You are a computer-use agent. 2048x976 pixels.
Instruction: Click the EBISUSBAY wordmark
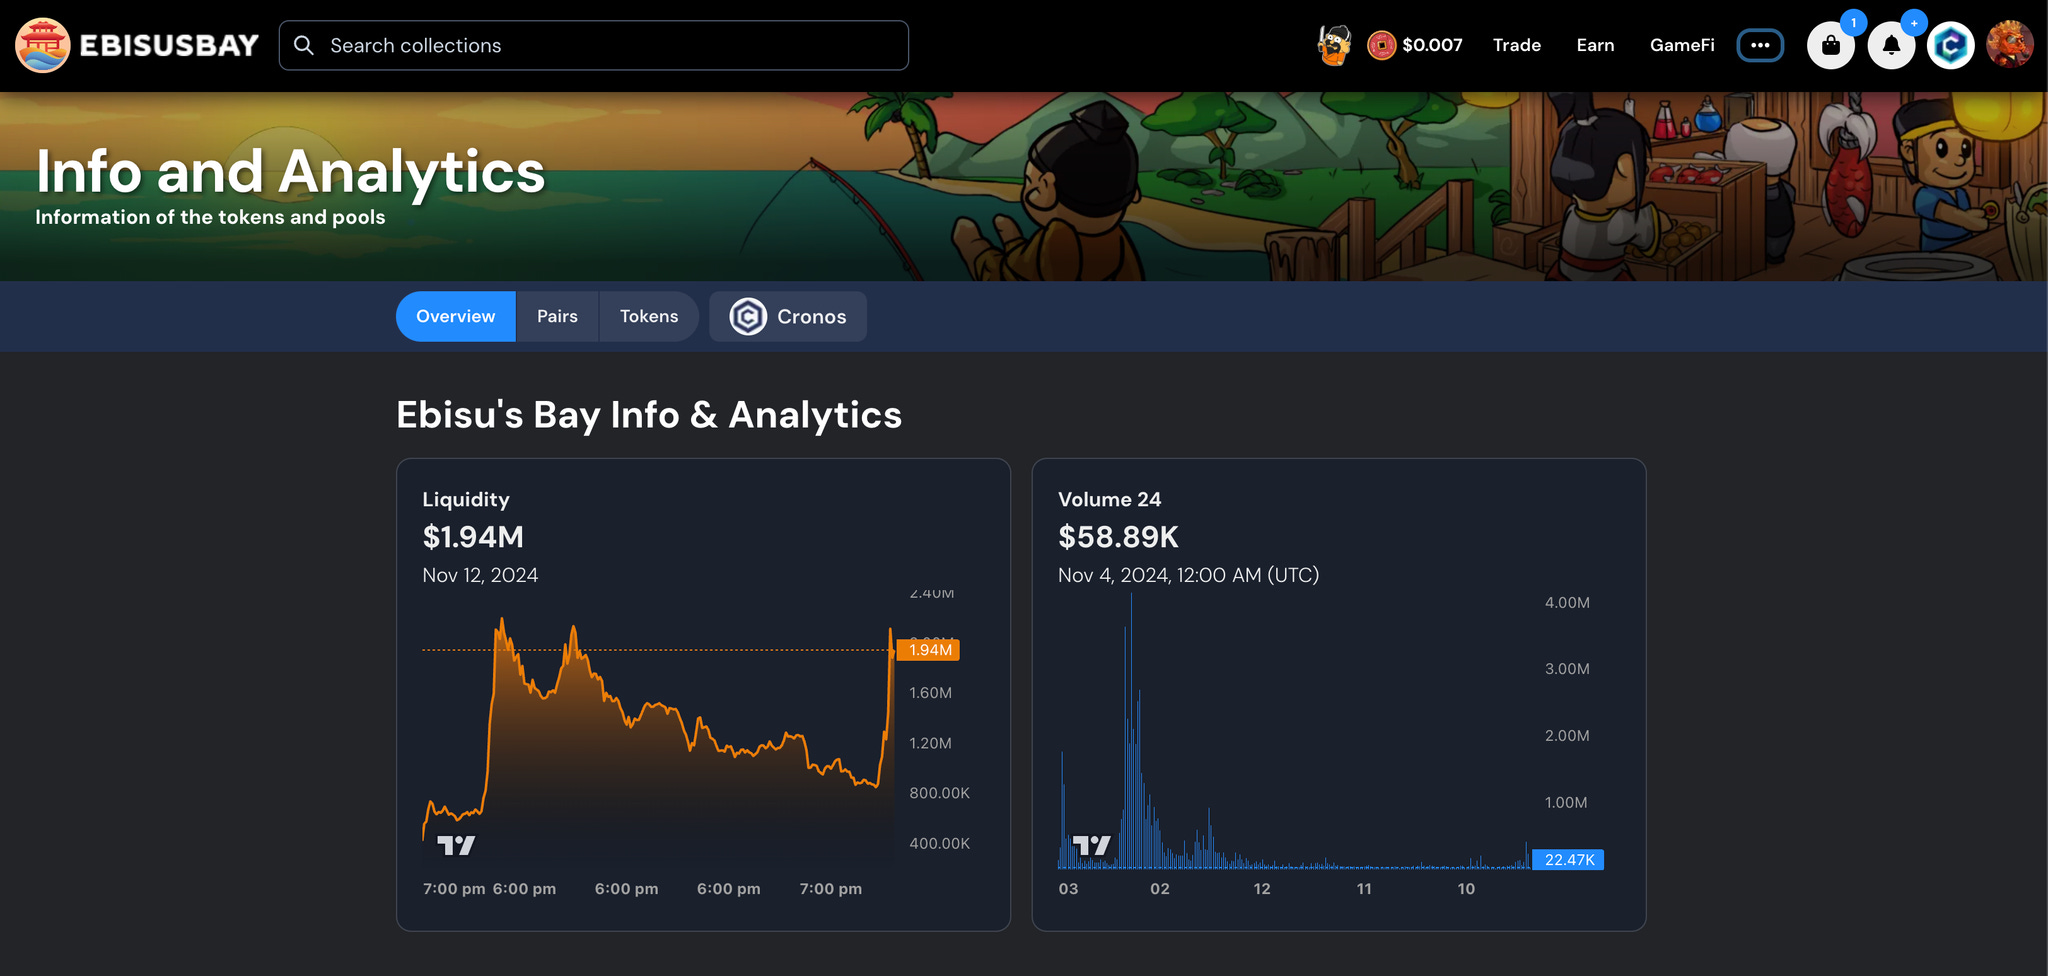pyautogui.click(x=169, y=46)
